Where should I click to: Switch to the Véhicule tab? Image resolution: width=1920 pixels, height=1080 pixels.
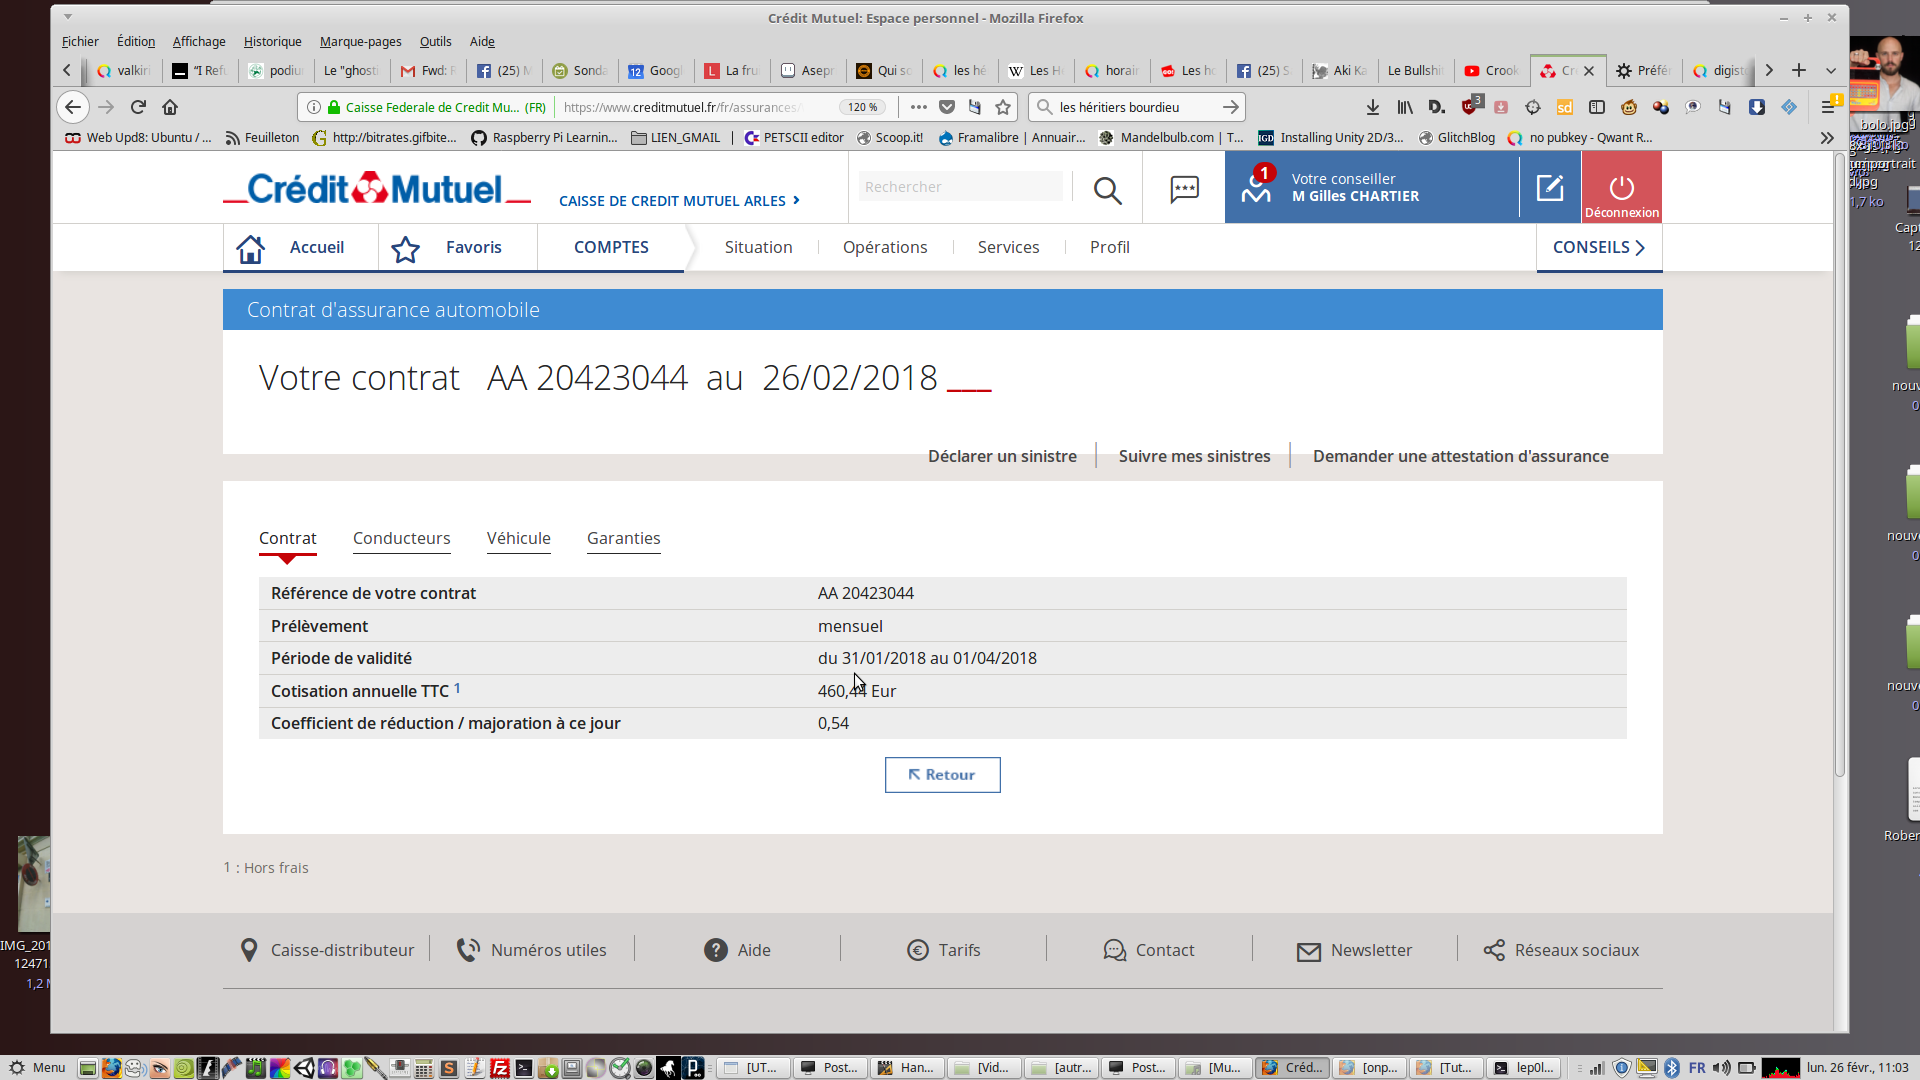point(518,538)
